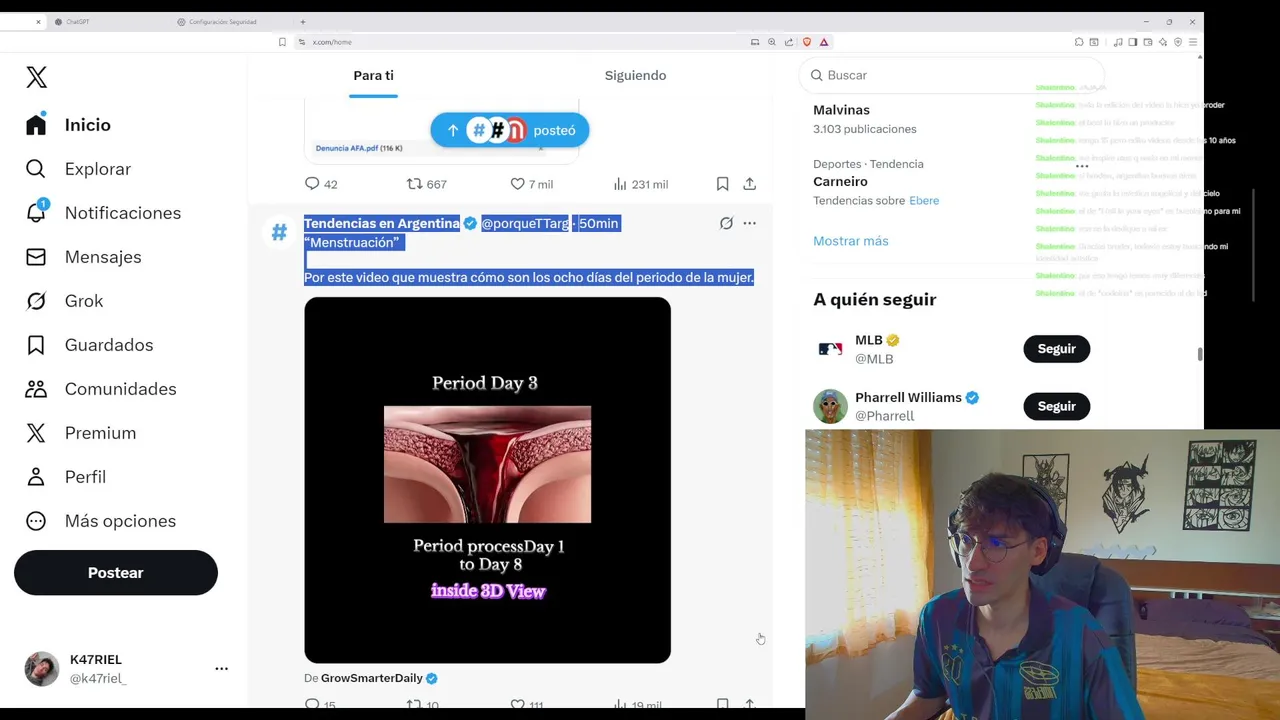Click the new posts 'posteó' pill
Viewport: 1280px width, 720px height.
tap(510, 130)
